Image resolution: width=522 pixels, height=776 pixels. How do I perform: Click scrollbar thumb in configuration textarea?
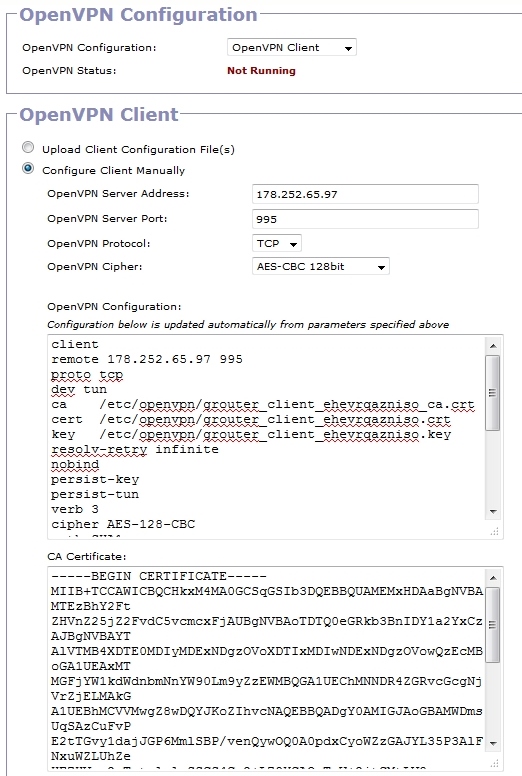pyautogui.click(x=493, y=392)
